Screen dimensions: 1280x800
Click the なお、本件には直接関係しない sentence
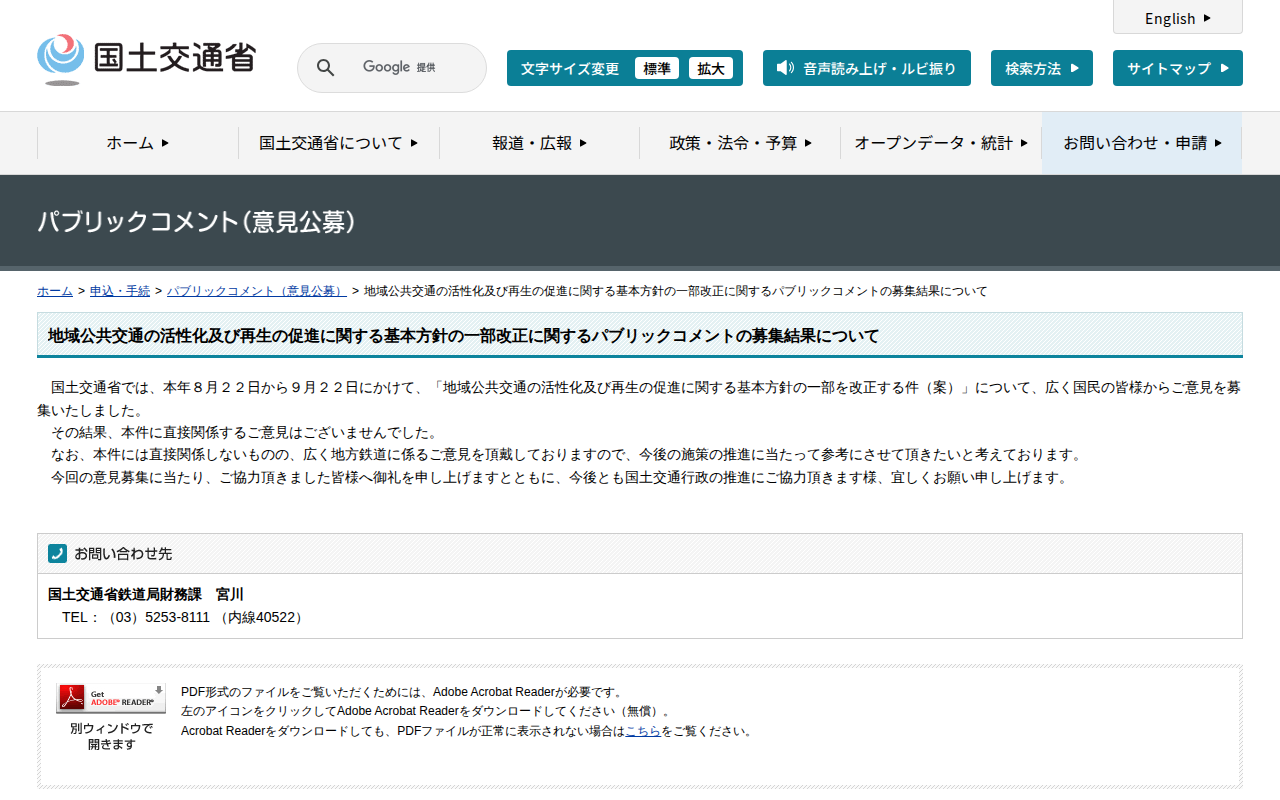pos(568,455)
